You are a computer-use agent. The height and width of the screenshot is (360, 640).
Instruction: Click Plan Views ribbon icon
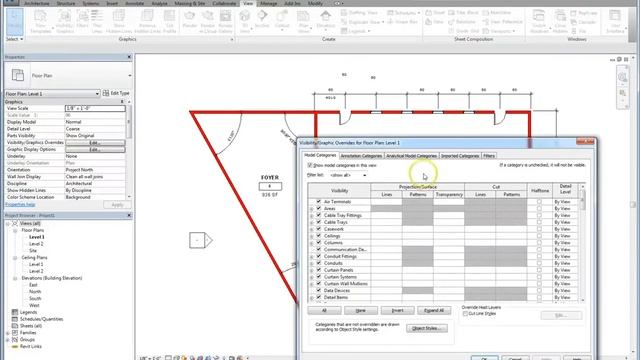tap(303, 21)
